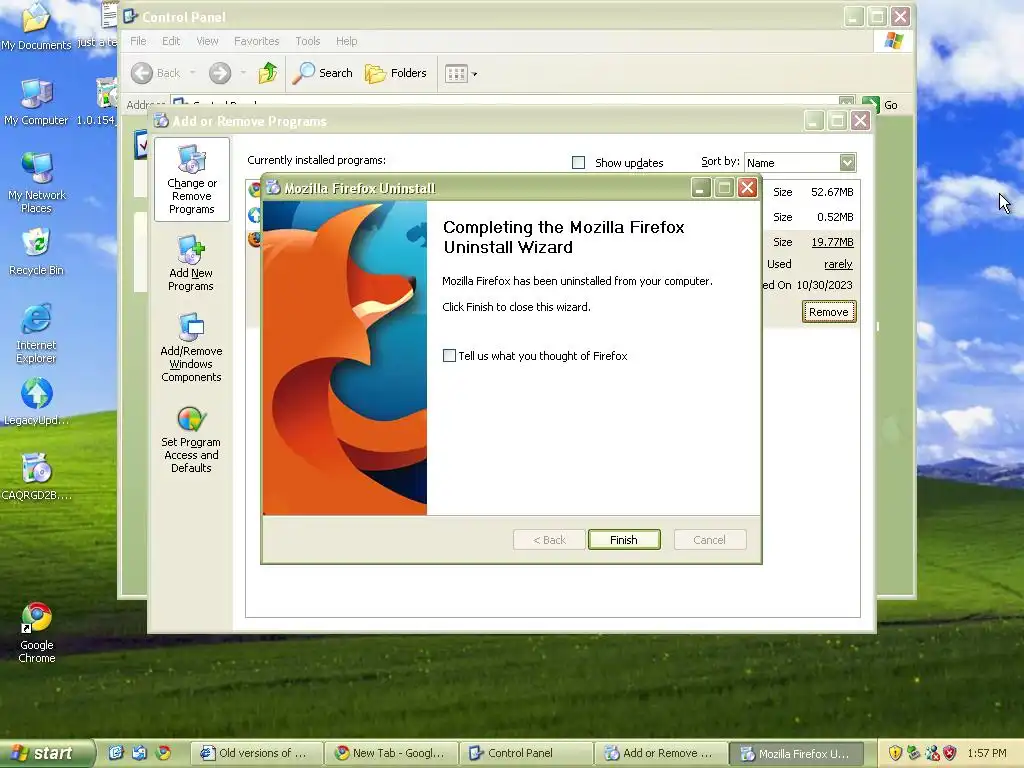The width and height of the screenshot is (1024, 768).
Task: Close the Add or Remove Programs window
Action: 860,121
